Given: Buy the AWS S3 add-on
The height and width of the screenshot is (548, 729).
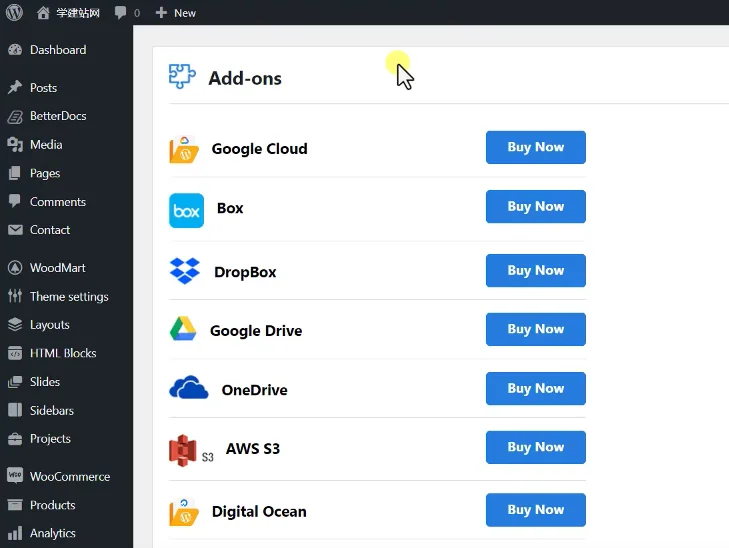Looking at the screenshot, I should click(536, 447).
